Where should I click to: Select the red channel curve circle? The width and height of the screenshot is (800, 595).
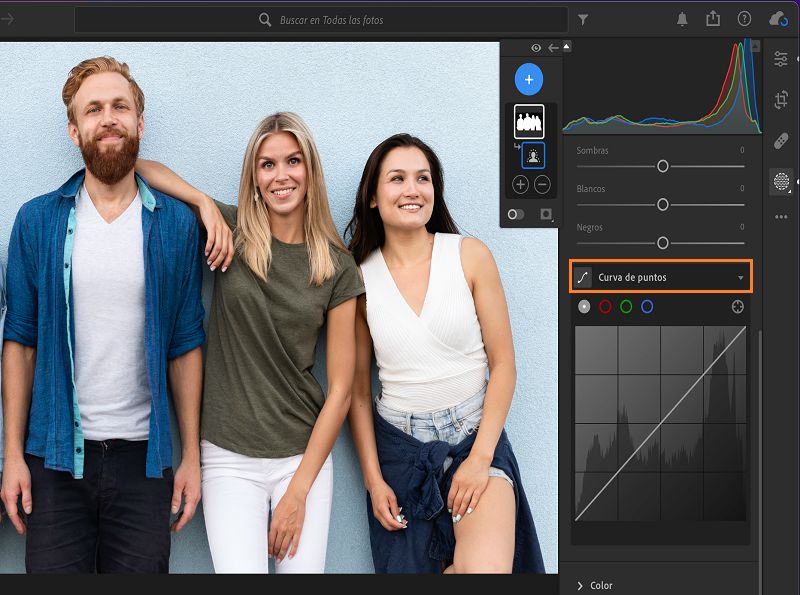coord(605,307)
